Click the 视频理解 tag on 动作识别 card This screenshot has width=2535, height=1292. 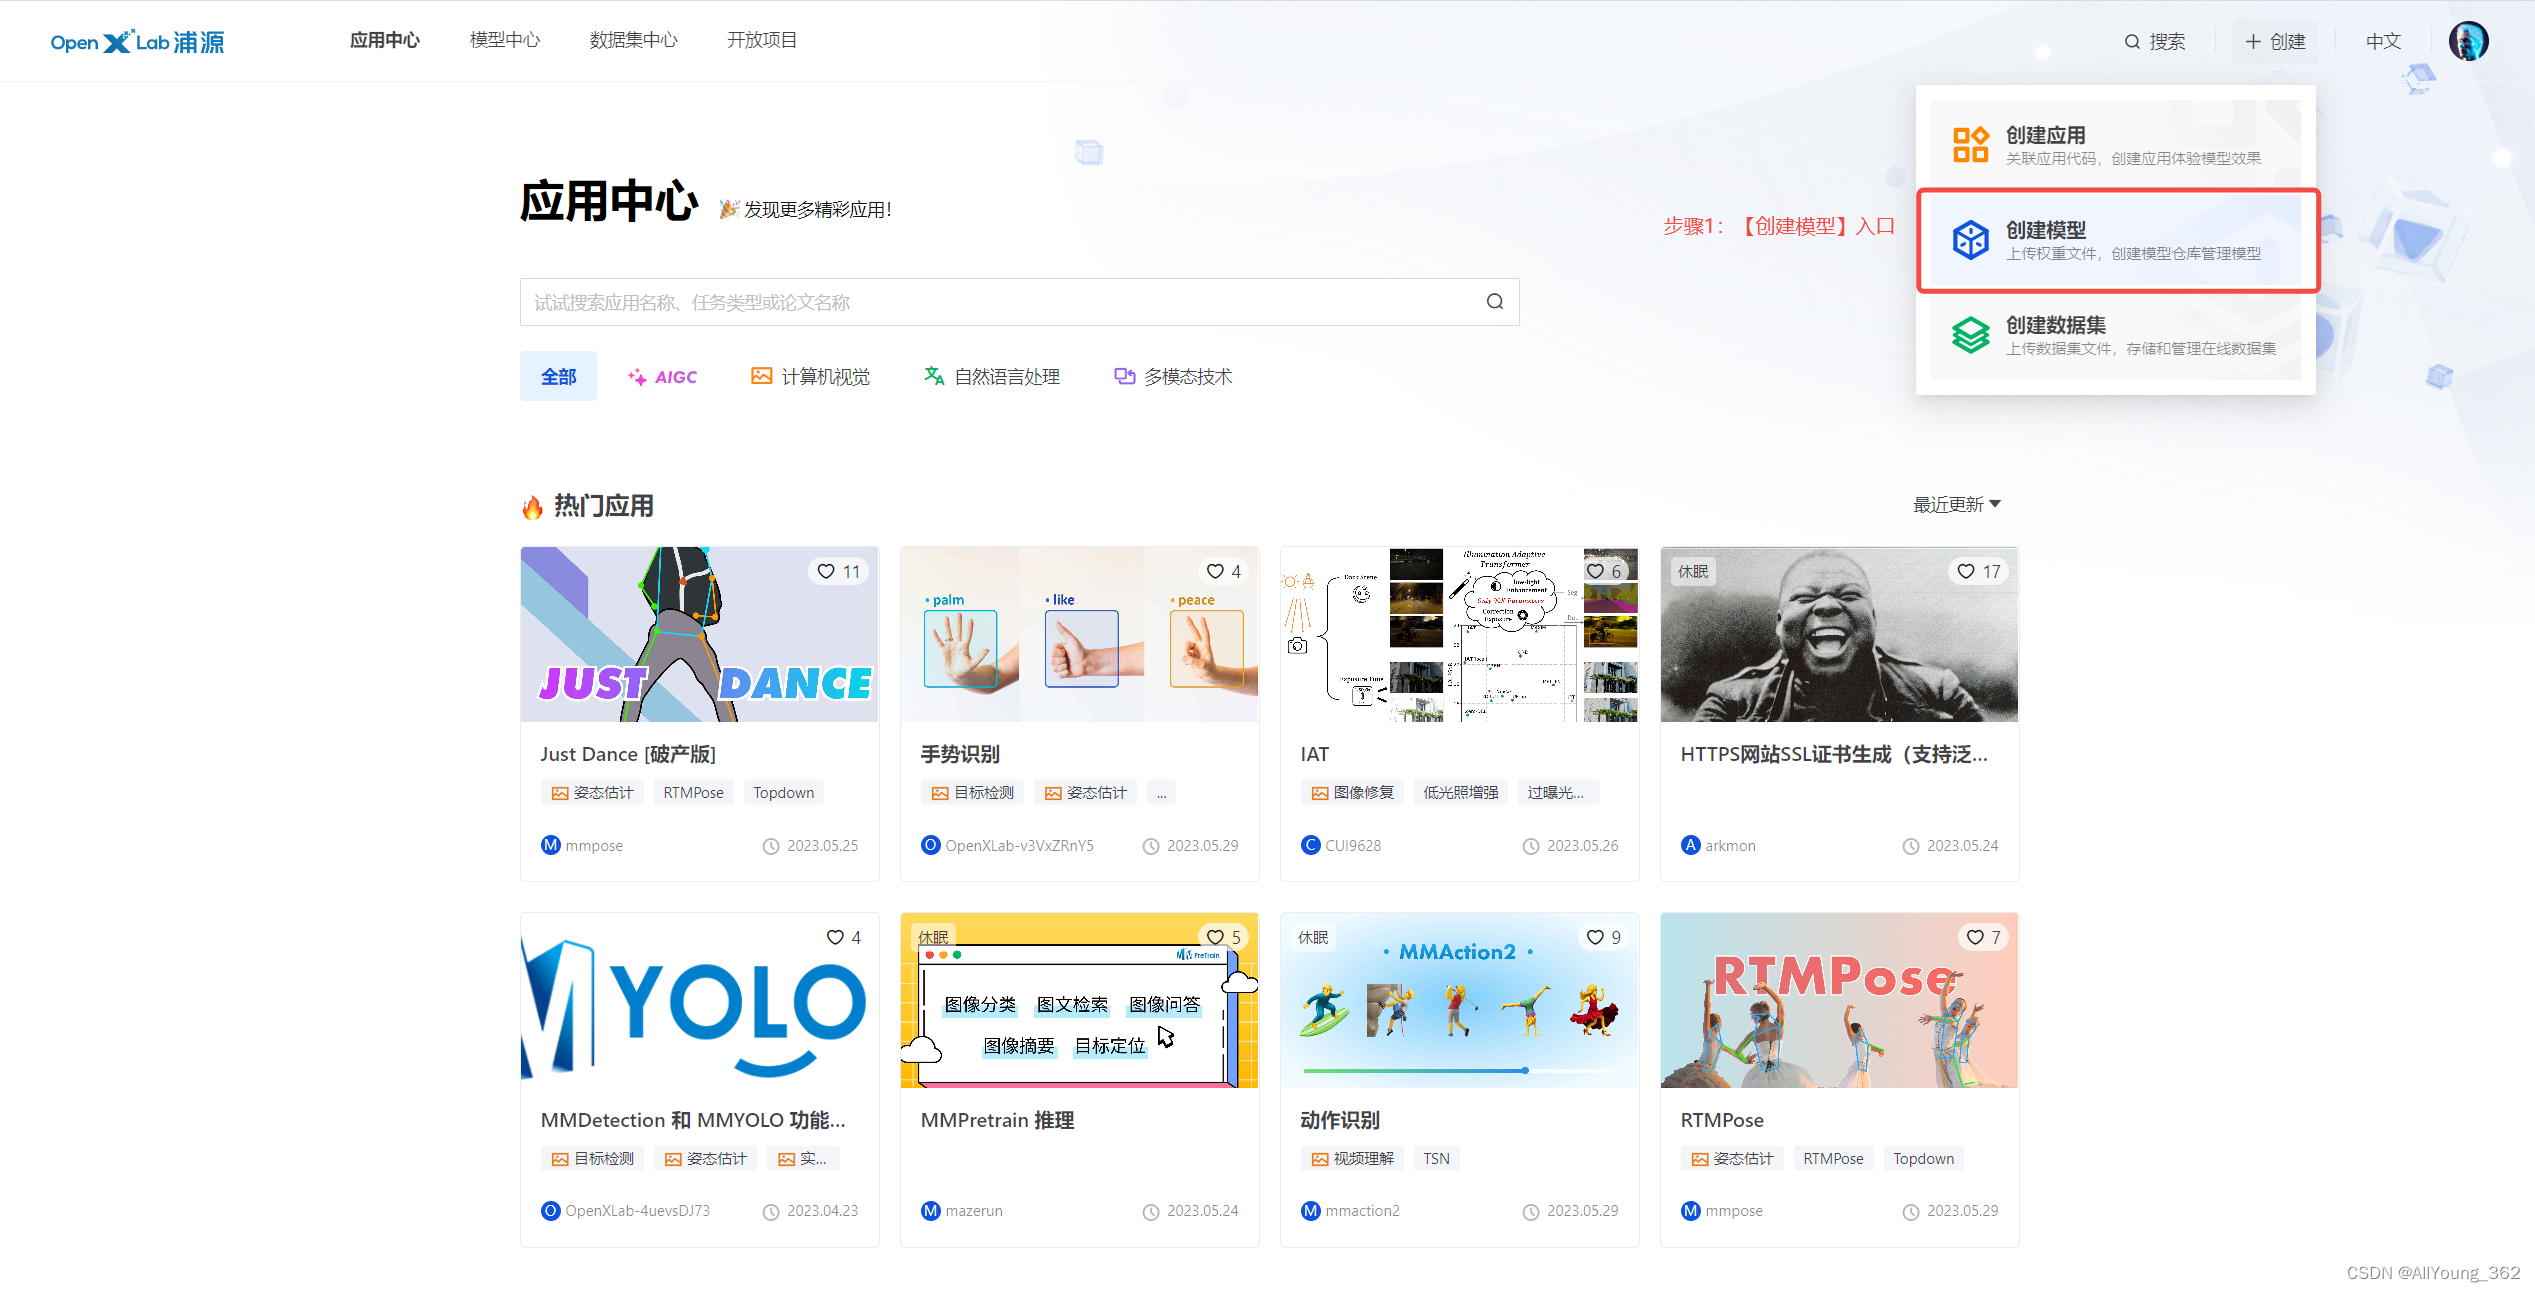1352,1158
